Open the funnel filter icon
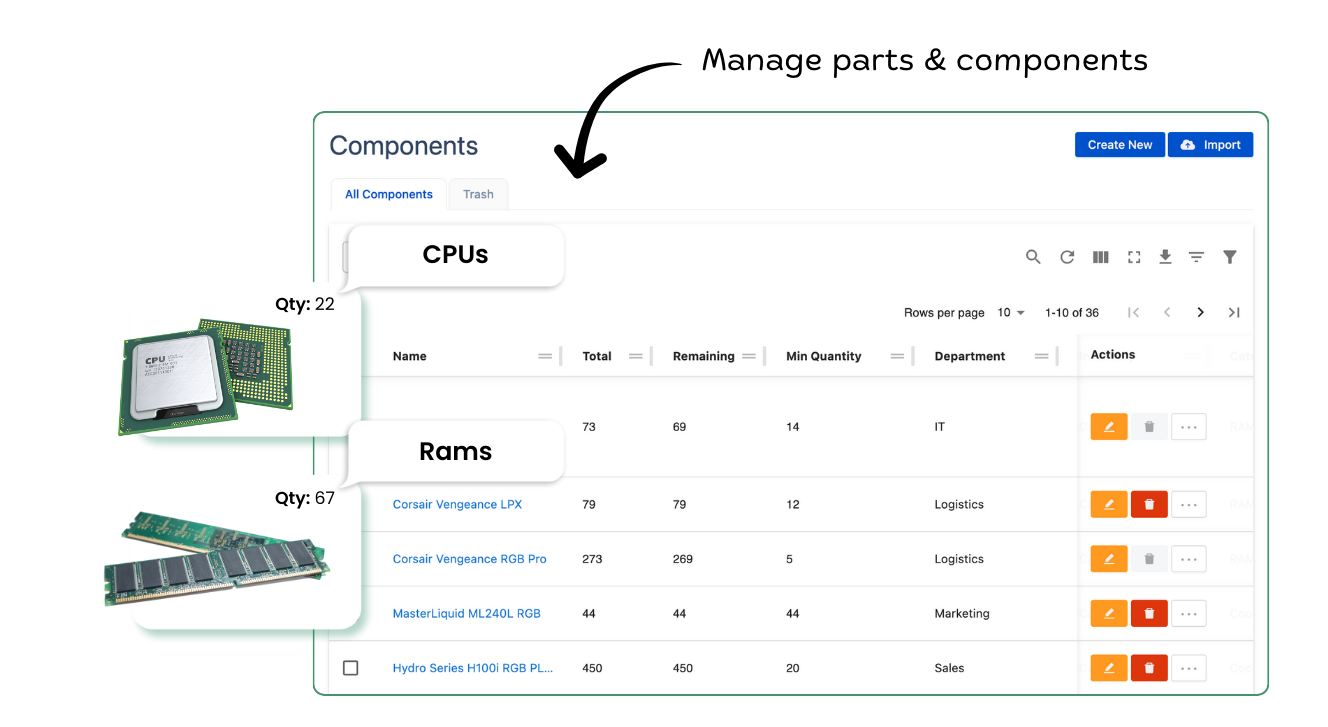 point(1230,257)
